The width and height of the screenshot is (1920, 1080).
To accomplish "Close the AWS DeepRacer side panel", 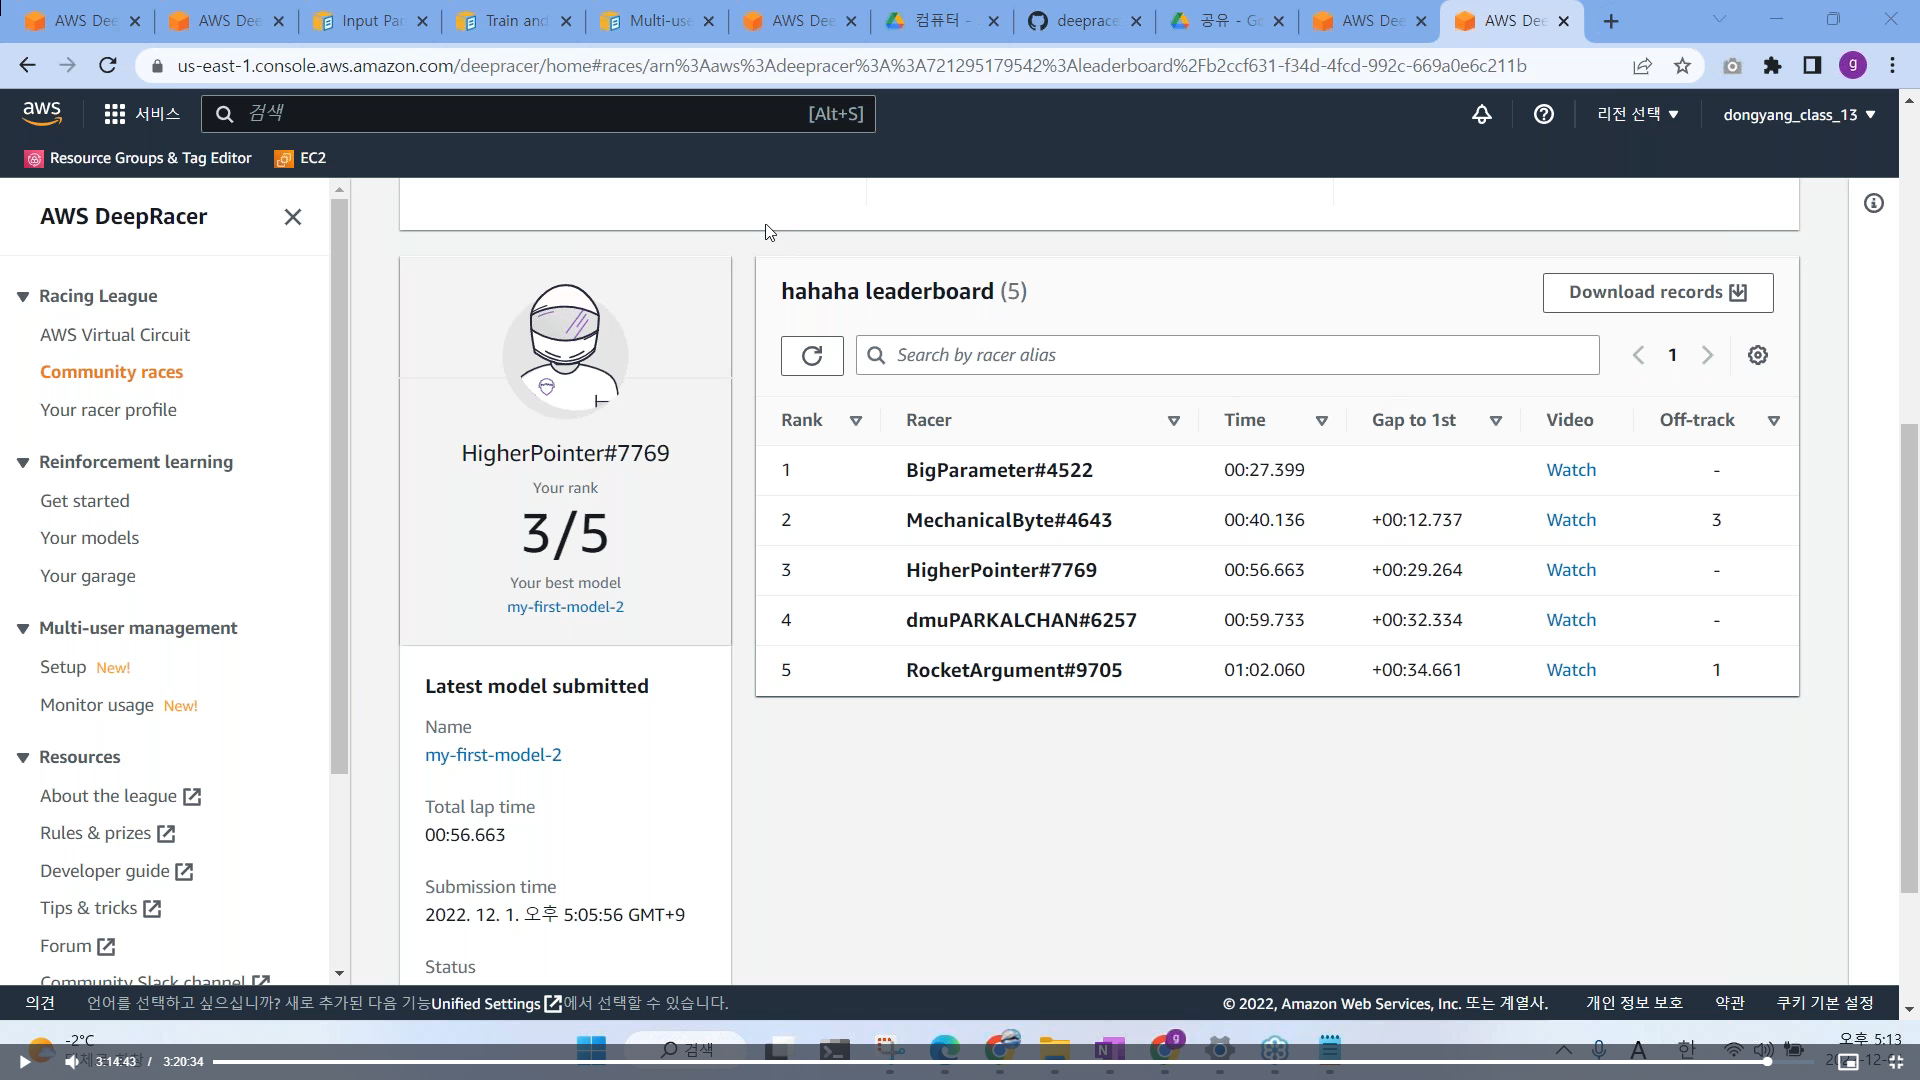I will click(292, 217).
